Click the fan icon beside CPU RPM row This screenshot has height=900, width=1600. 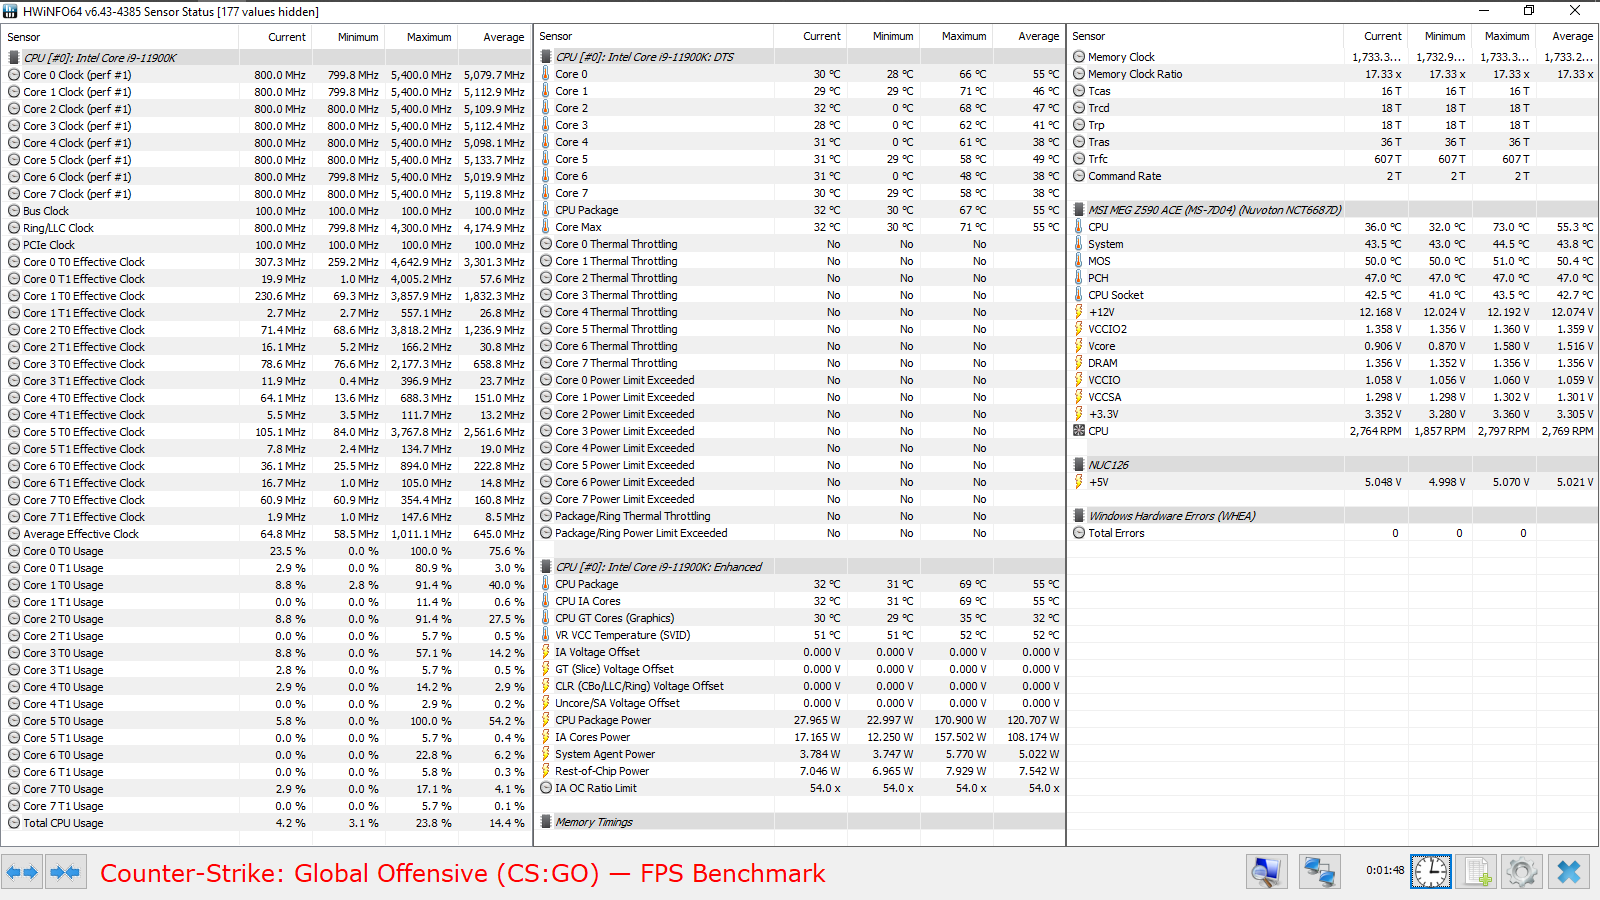[x=1079, y=431]
